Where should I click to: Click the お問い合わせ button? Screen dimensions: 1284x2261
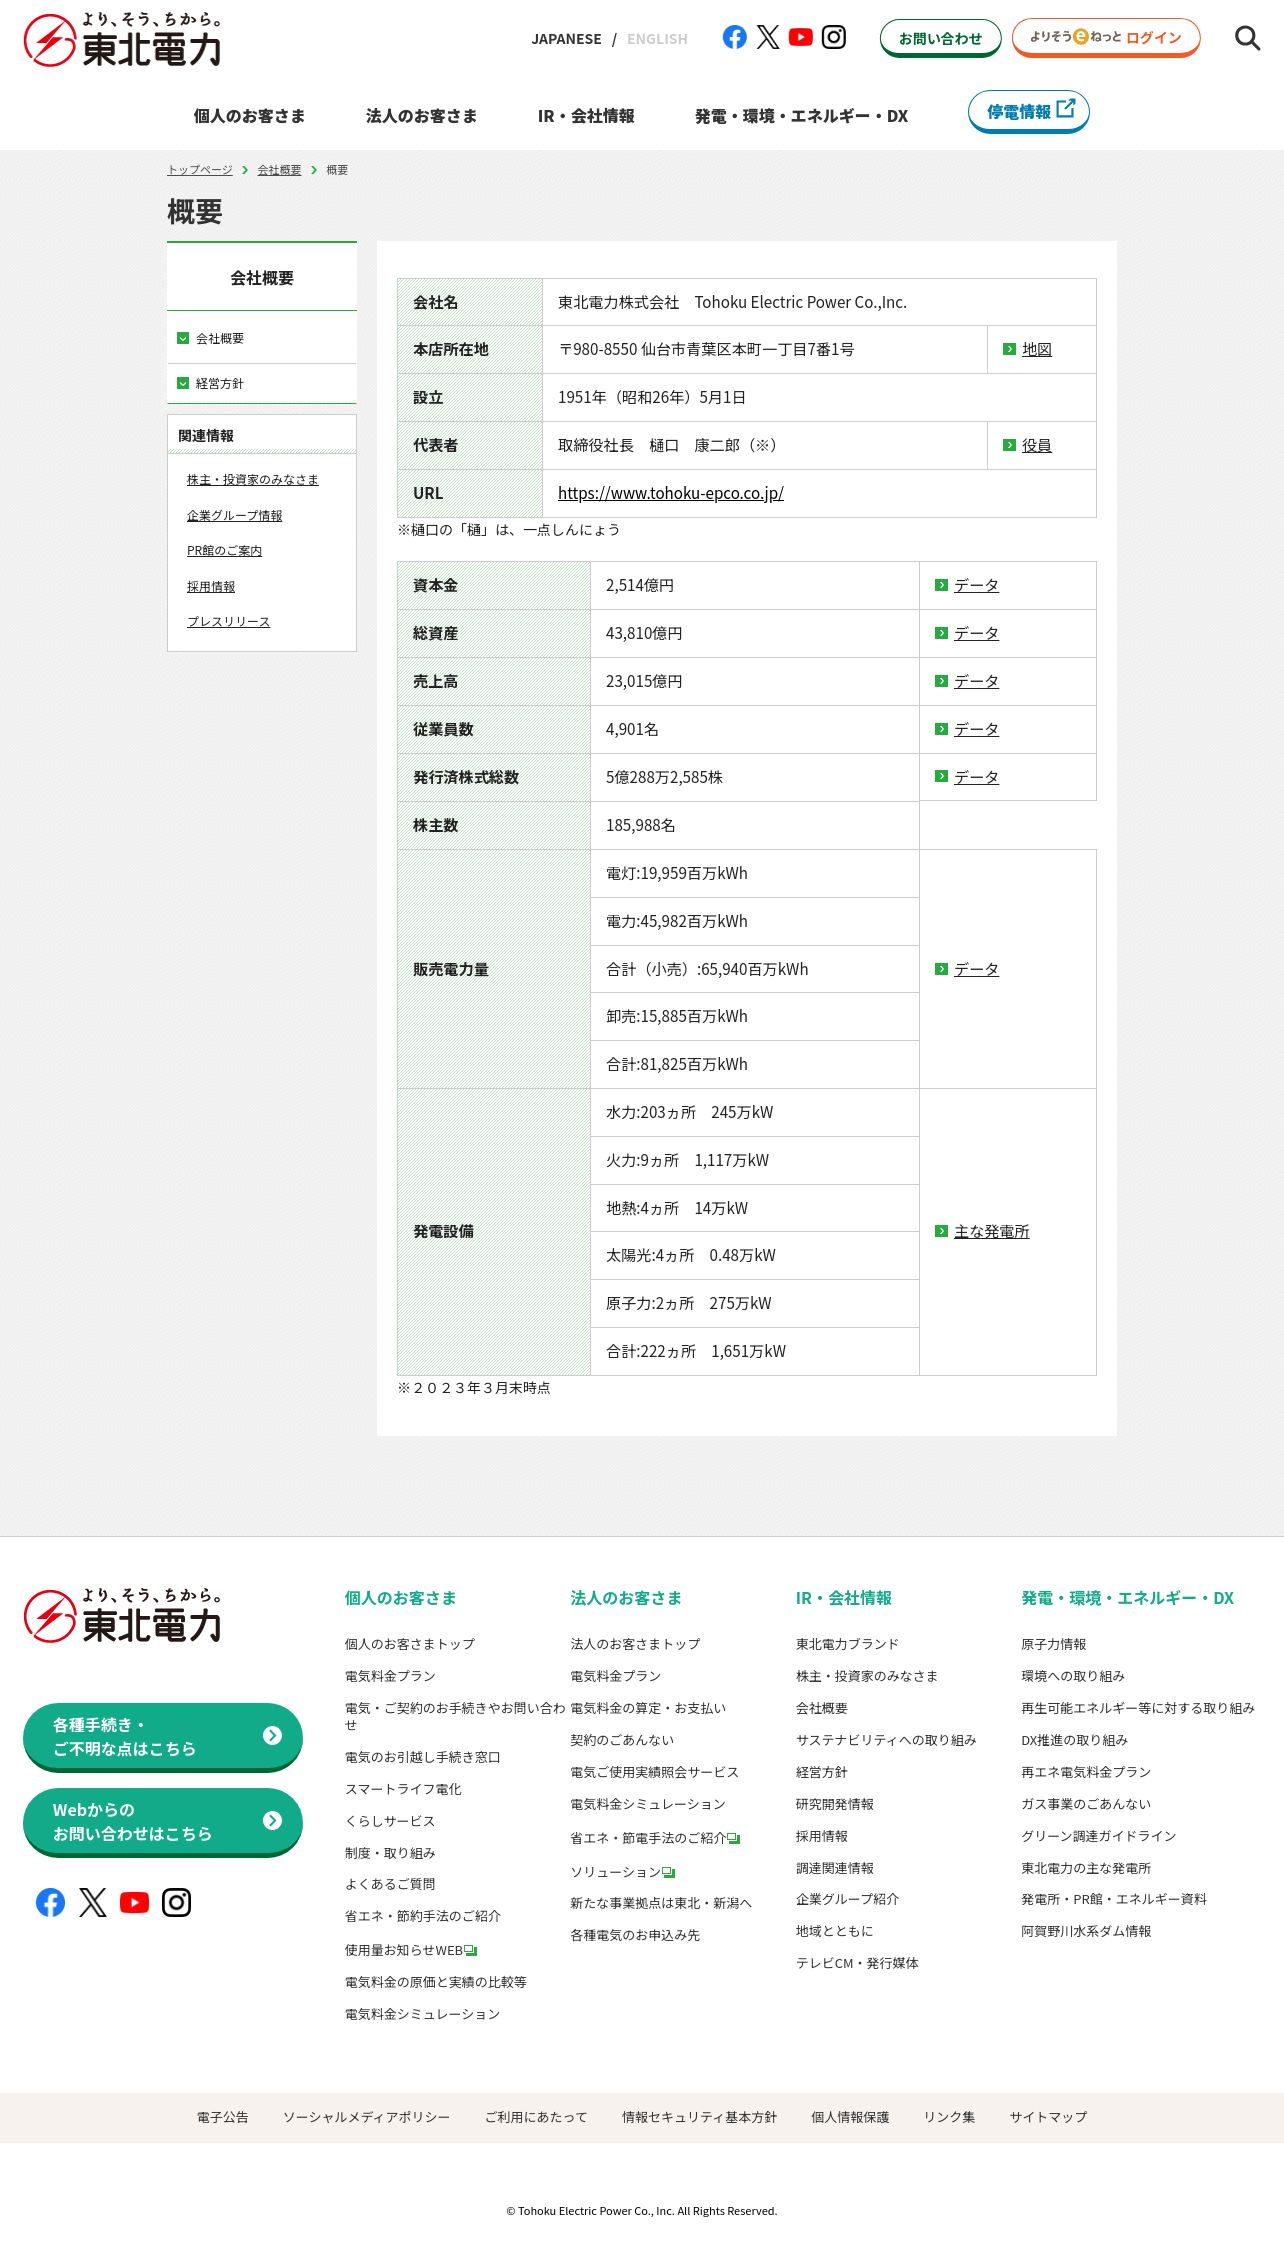940,38
